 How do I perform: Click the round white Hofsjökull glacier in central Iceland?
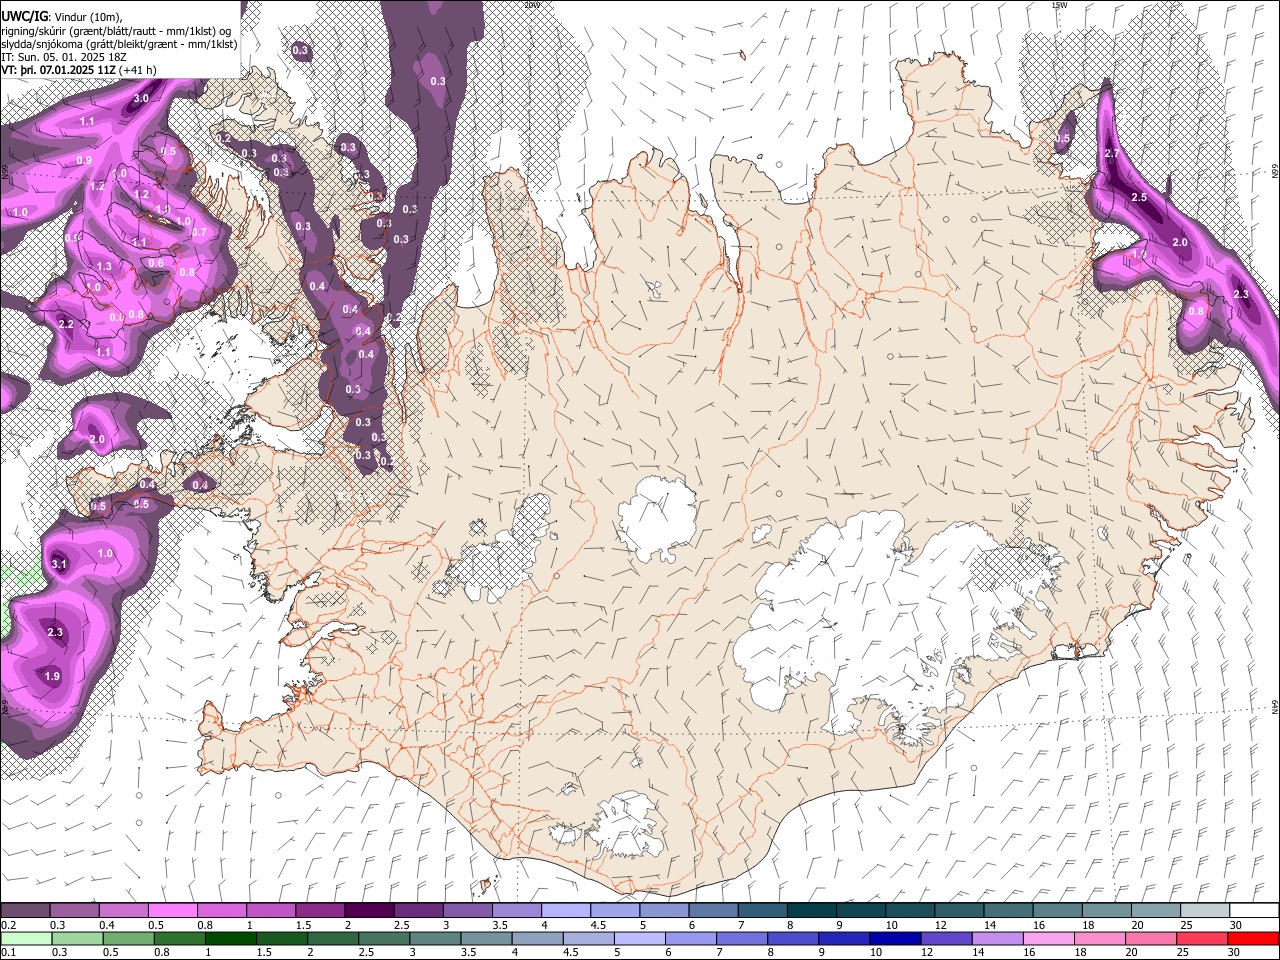click(x=657, y=516)
